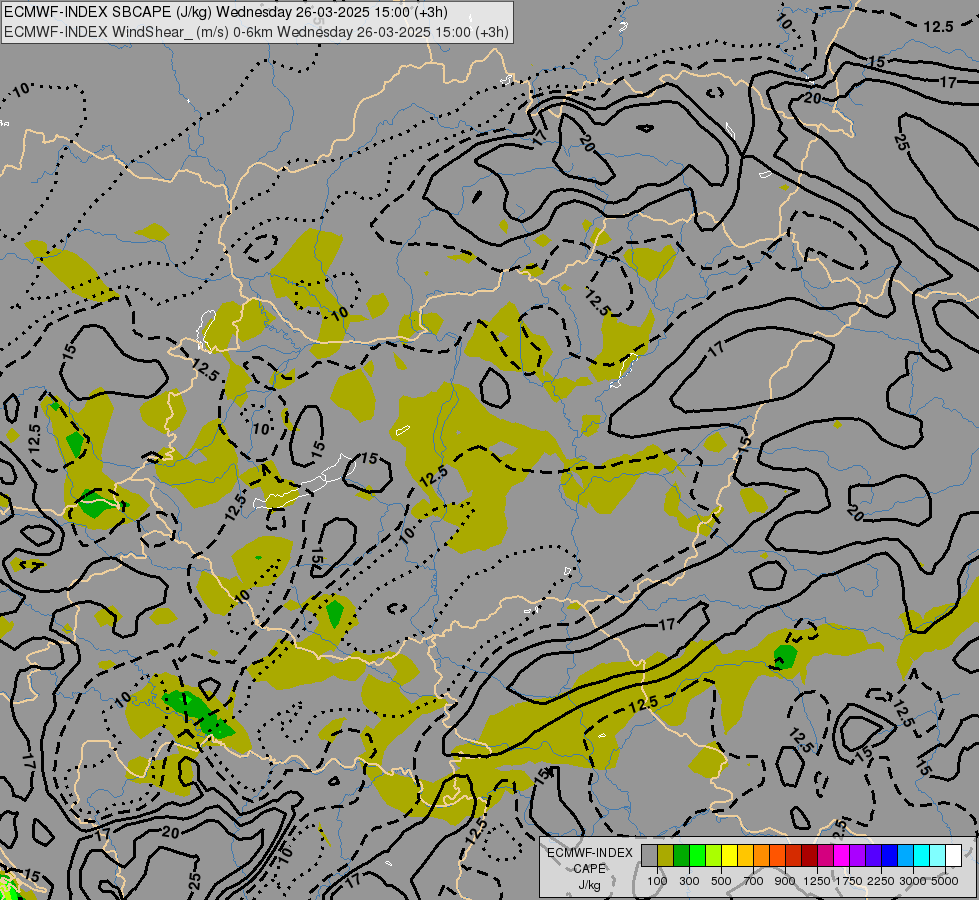This screenshot has width=979, height=900.
Task: Click the ECMWF-INDEX label in the legend
Action: point(590,853)
